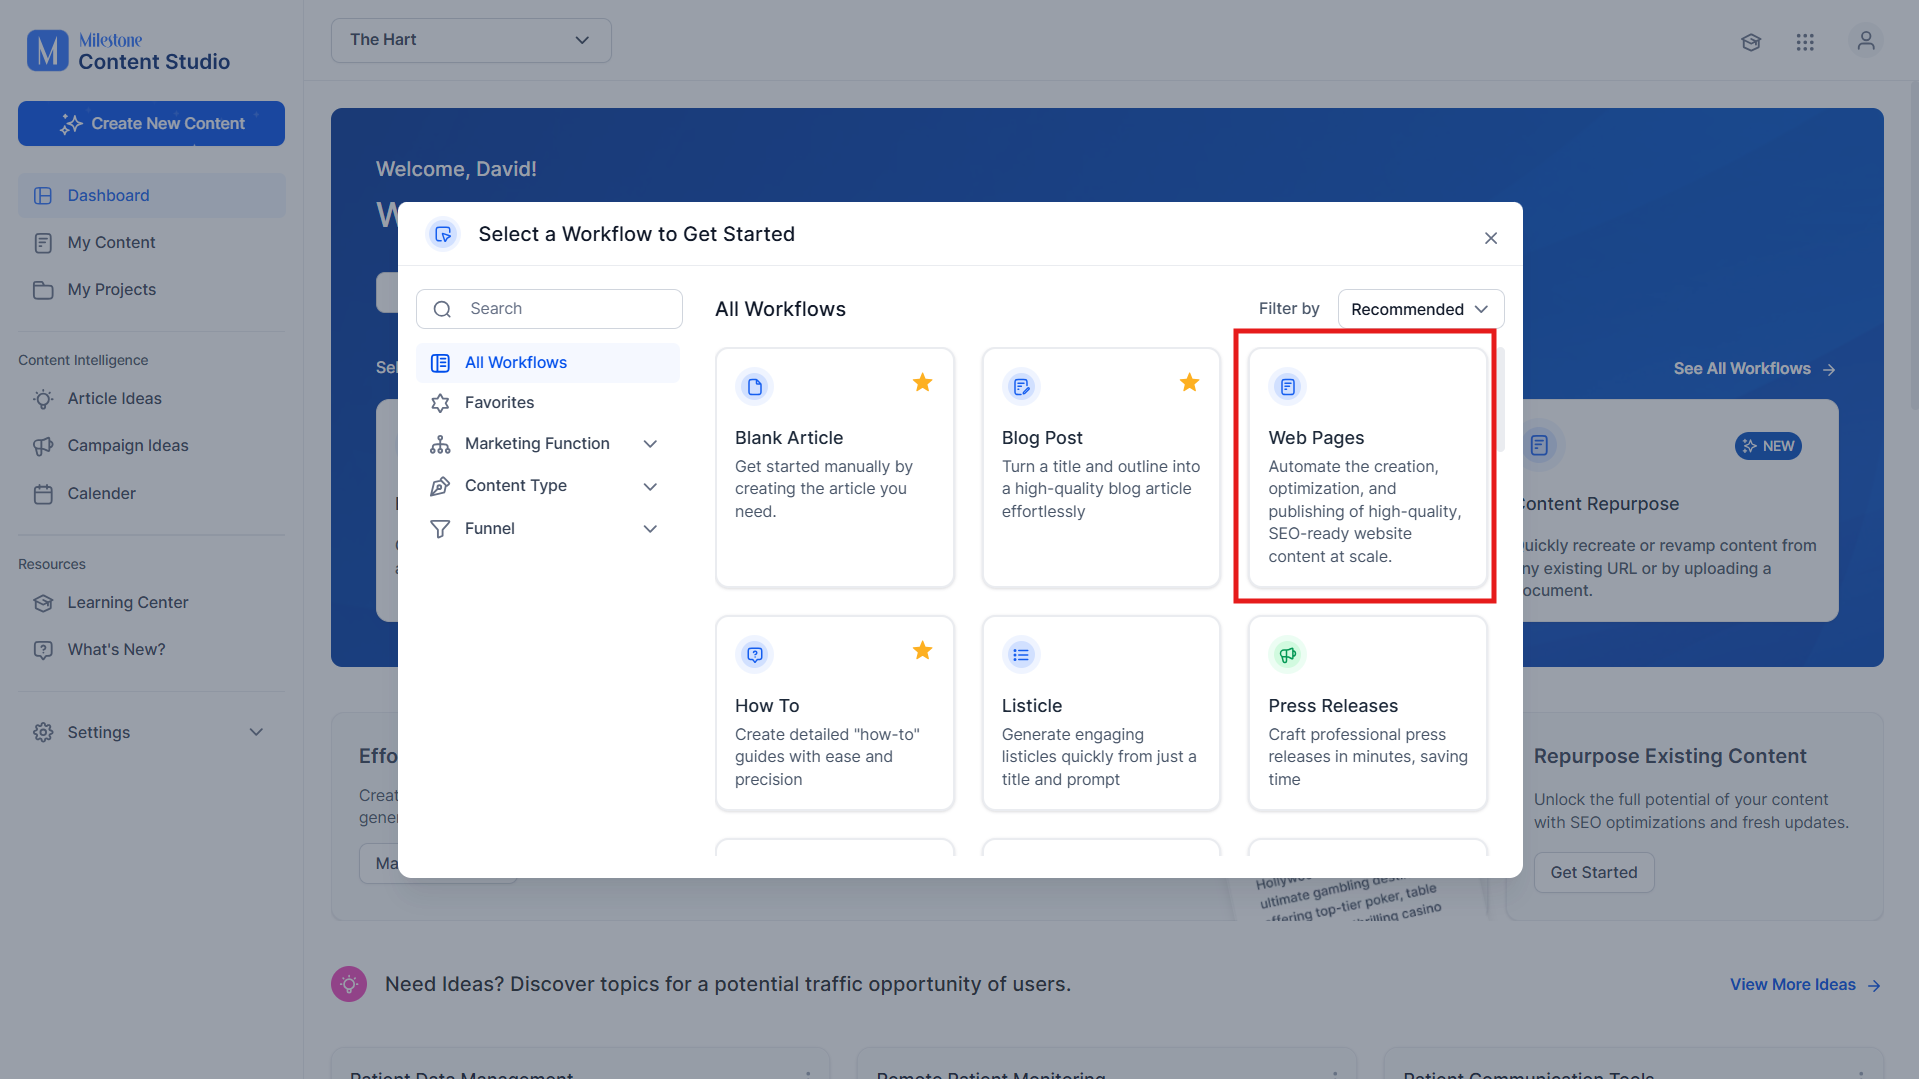Close the workflow selection dialog

tap(1491, 238)
